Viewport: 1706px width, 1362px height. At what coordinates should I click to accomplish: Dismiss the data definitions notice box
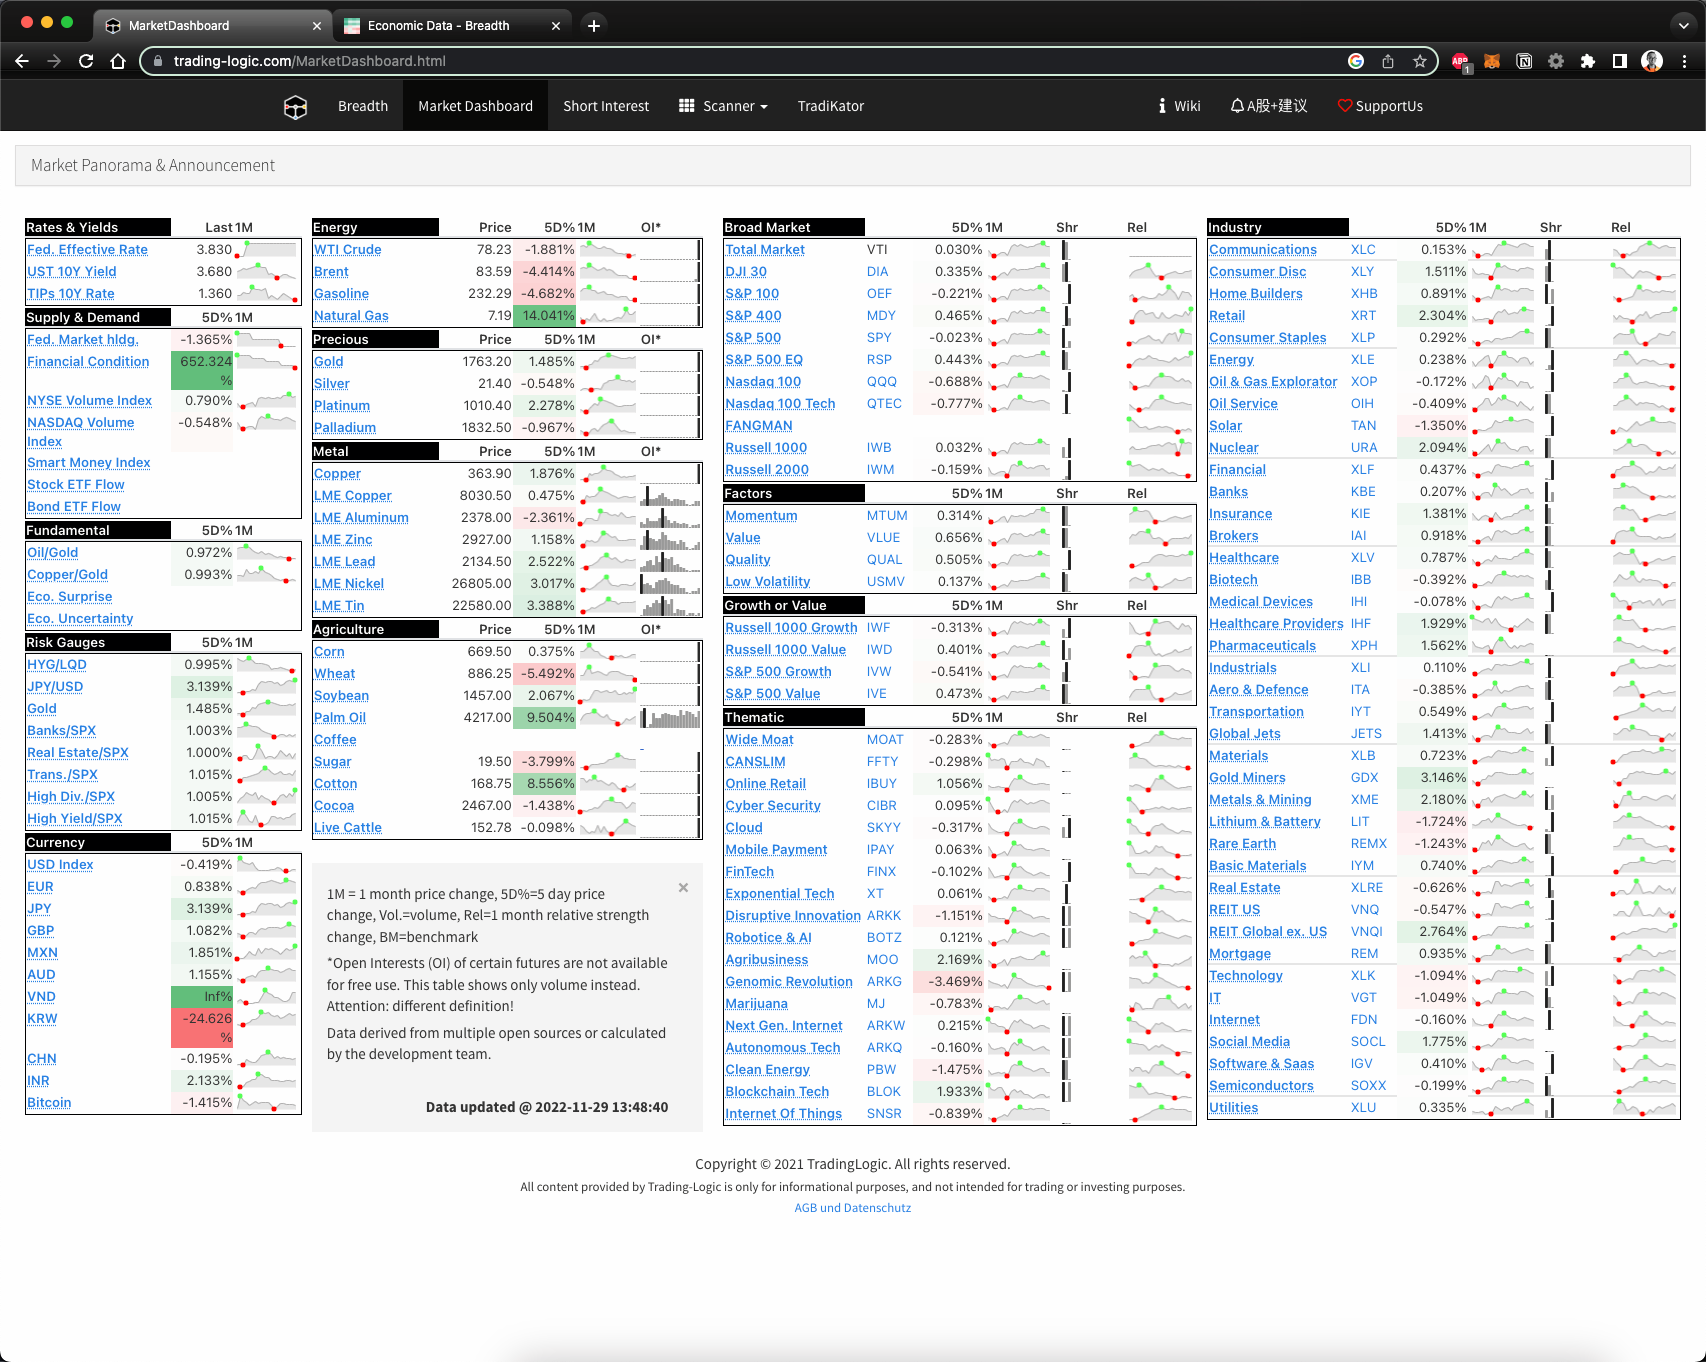(x=683, y=887)
